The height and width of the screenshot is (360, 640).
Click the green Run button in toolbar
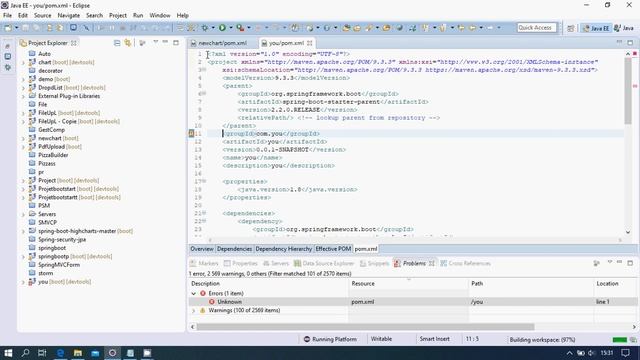click(x=222, y=28)
